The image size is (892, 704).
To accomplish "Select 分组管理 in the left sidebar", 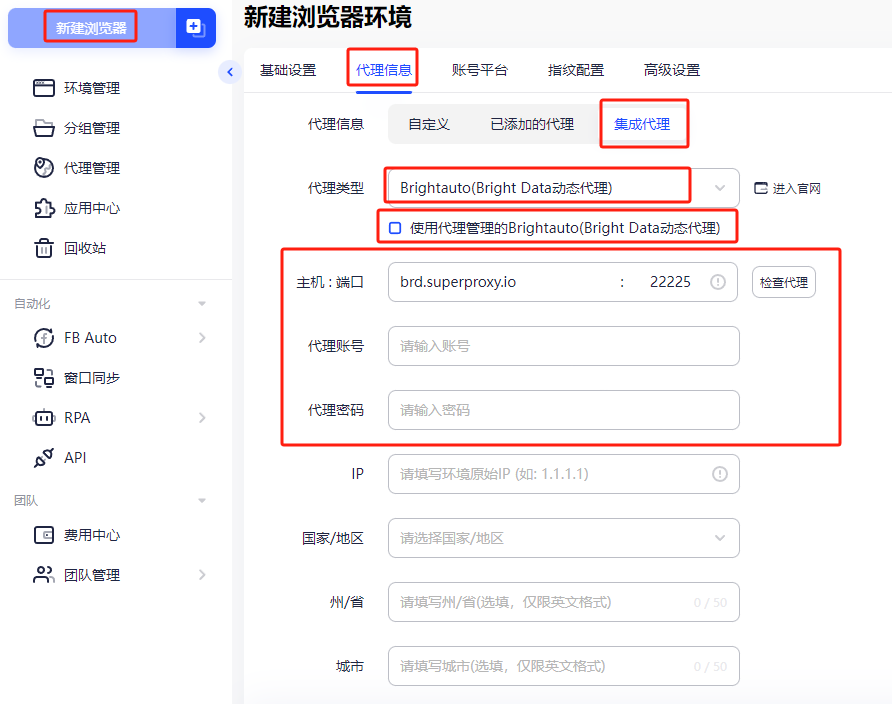I will (89, 128).
